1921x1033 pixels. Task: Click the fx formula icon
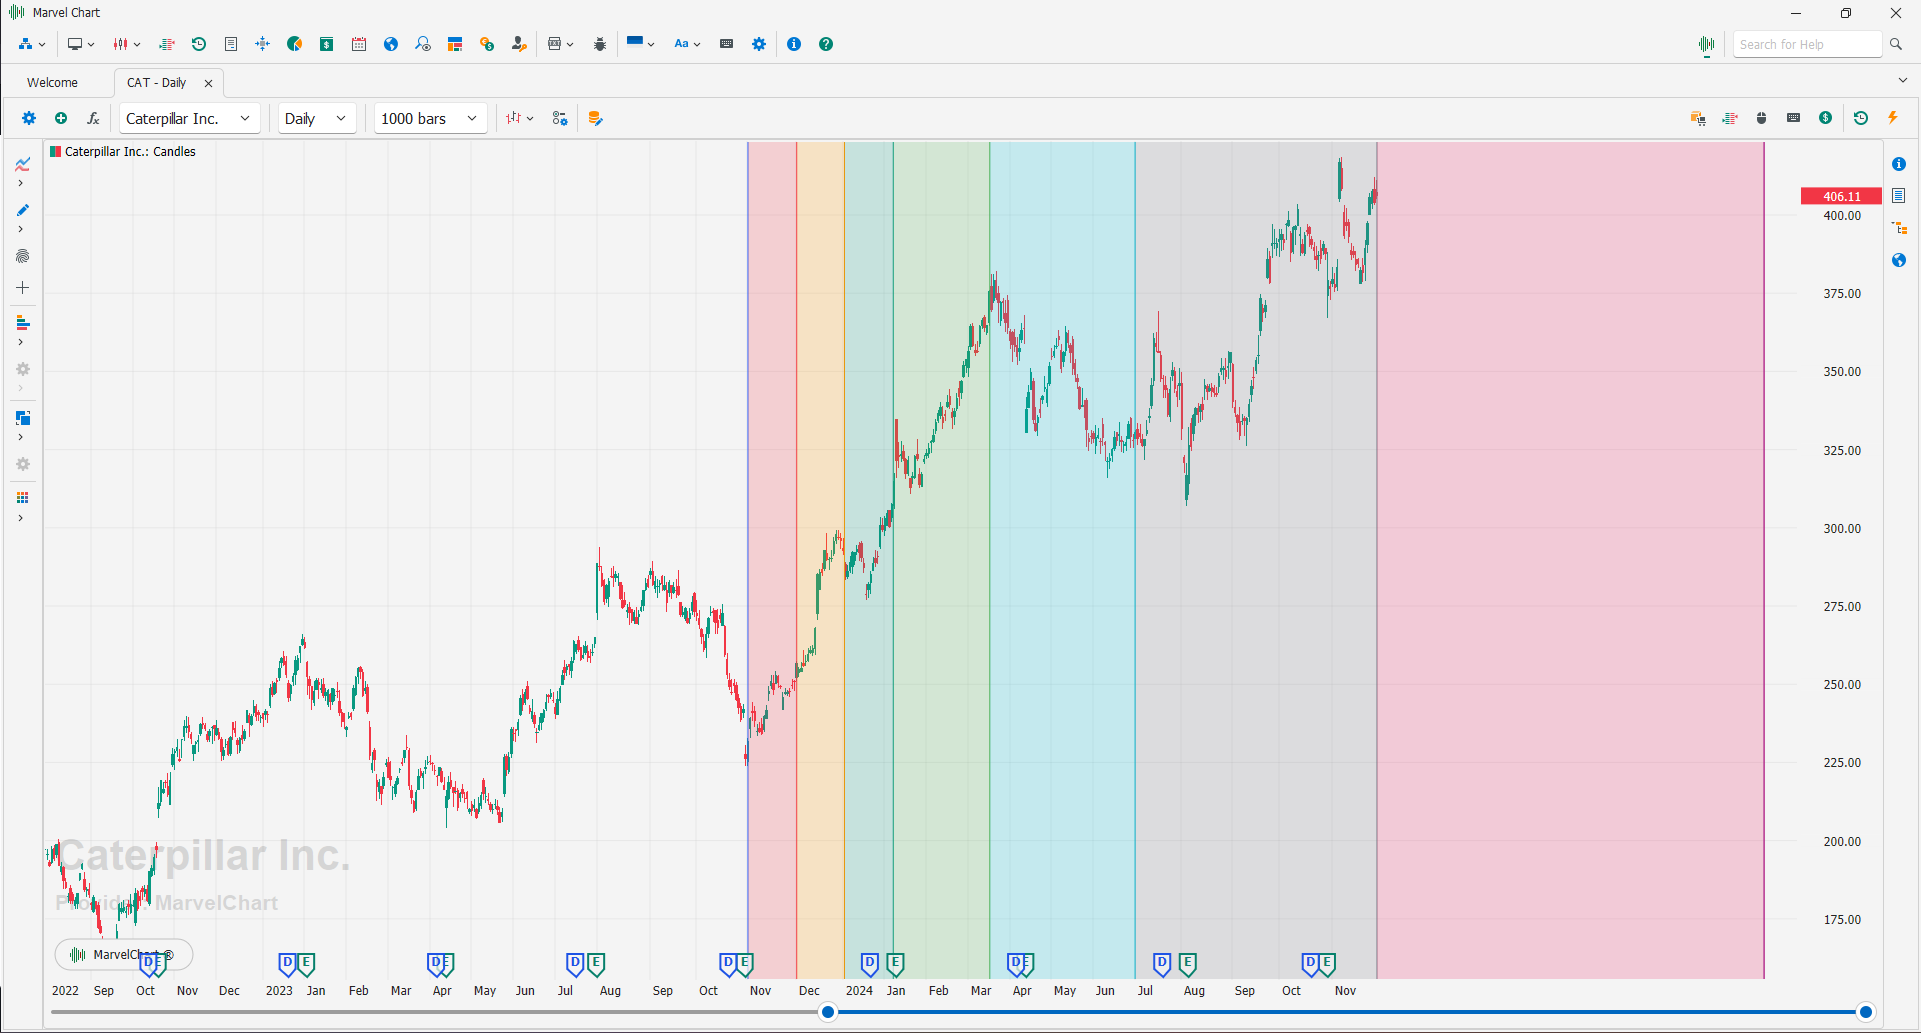click(x=93, y=118)
